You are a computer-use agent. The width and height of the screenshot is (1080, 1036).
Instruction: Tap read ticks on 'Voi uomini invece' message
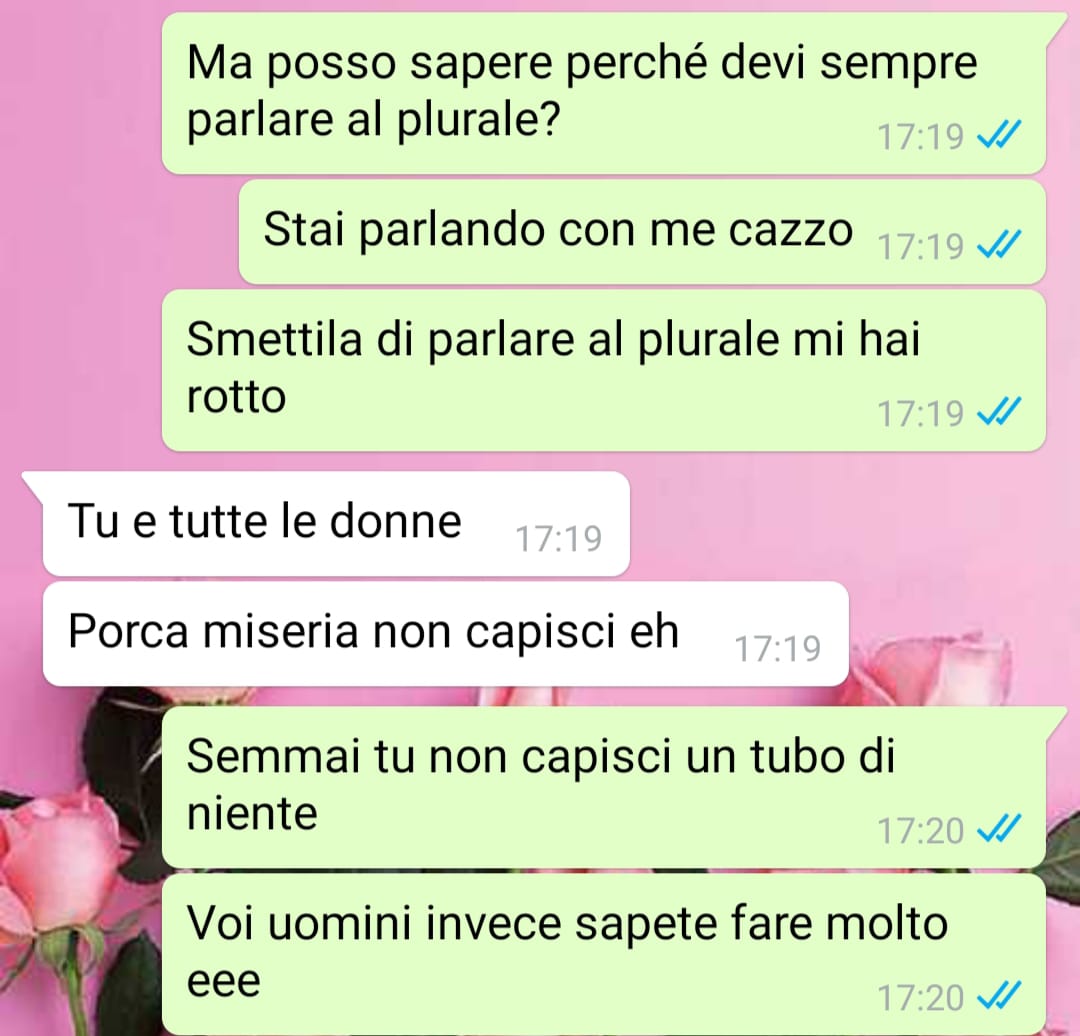tap(999, 996)
